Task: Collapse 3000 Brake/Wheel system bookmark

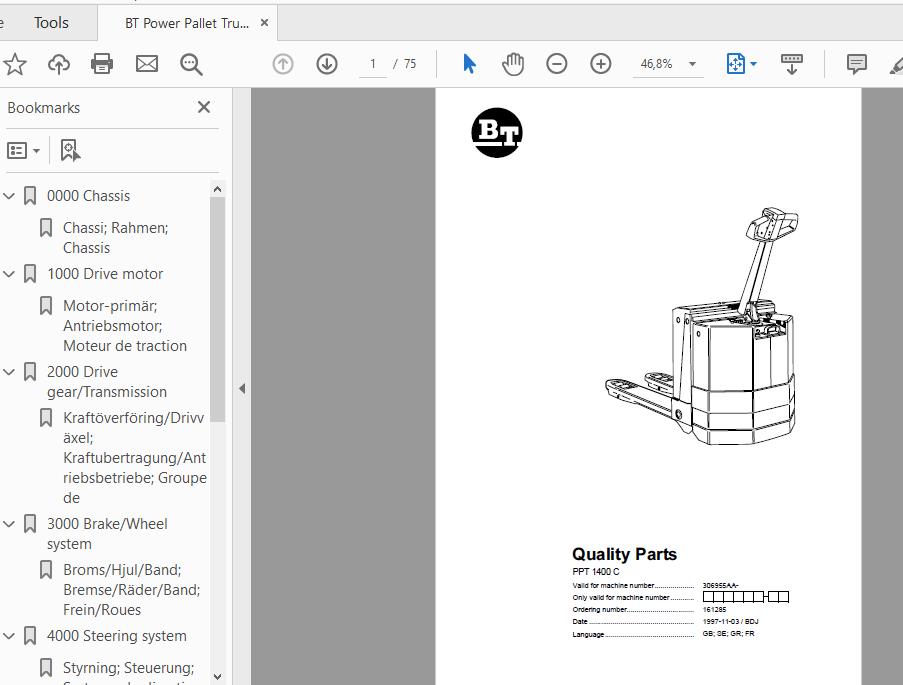Action: (9, 524)
